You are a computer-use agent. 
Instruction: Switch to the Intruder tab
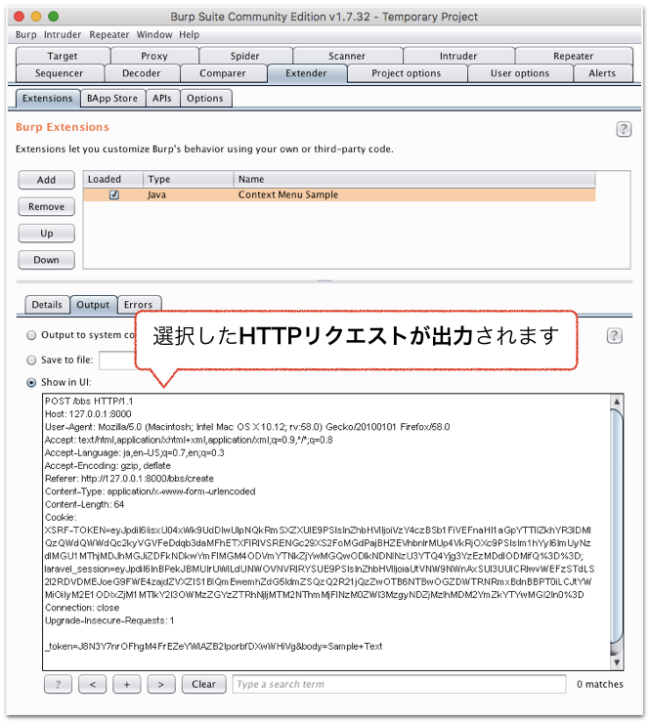(458, 56)
